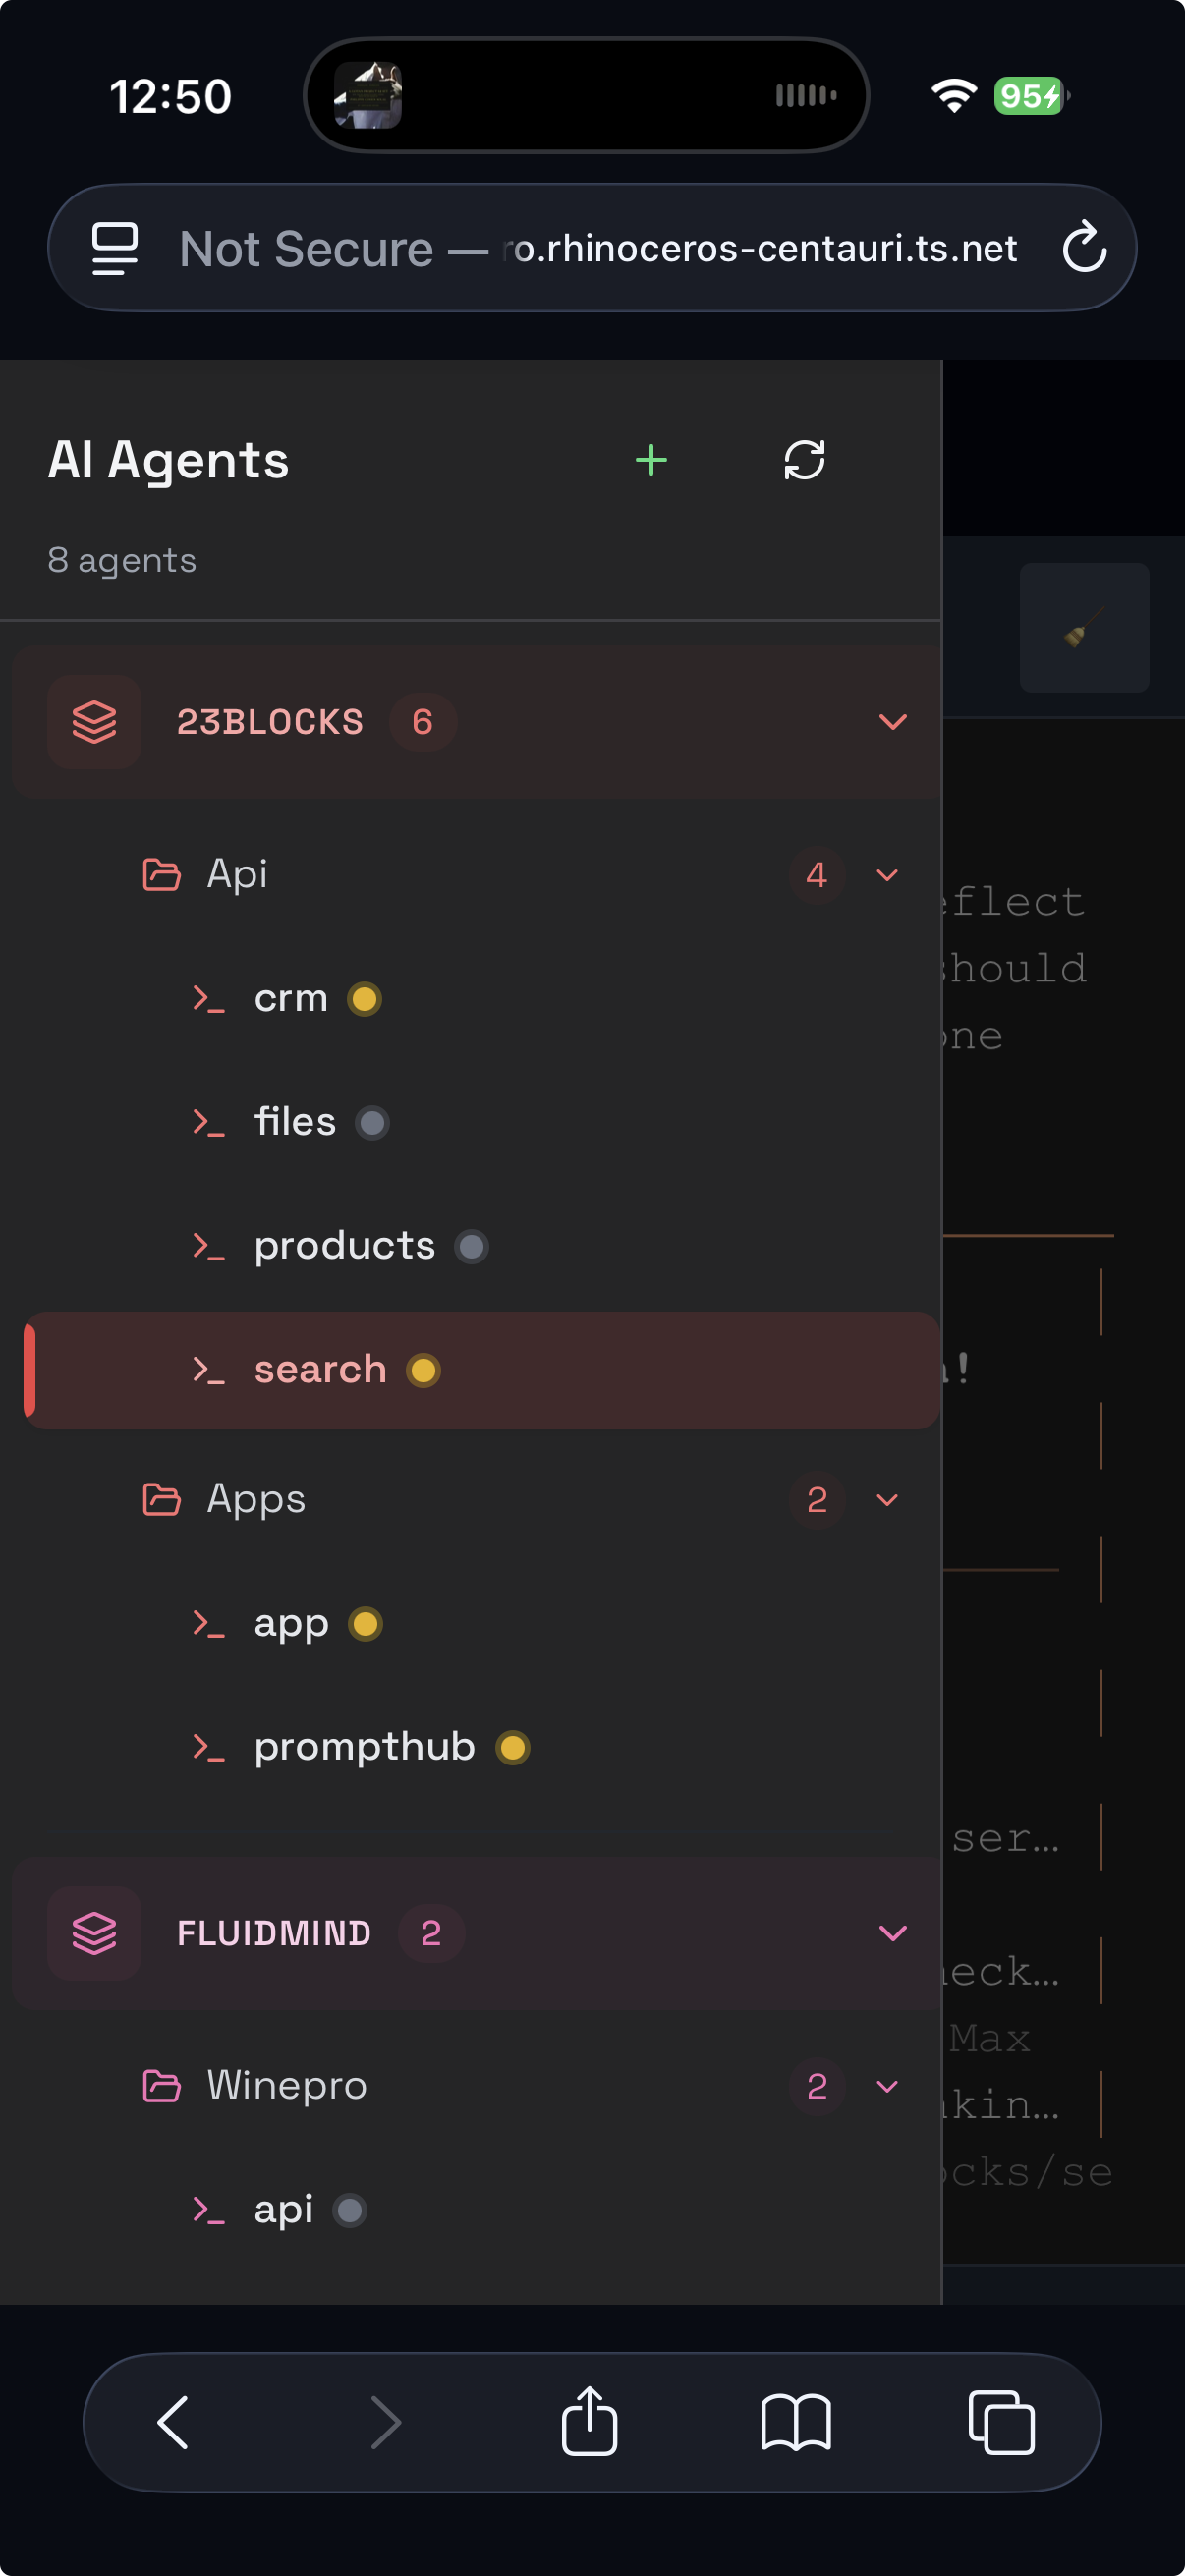Click the broom icon in the right panel
This screenshot has height=2576, width=1185.
1084,628
